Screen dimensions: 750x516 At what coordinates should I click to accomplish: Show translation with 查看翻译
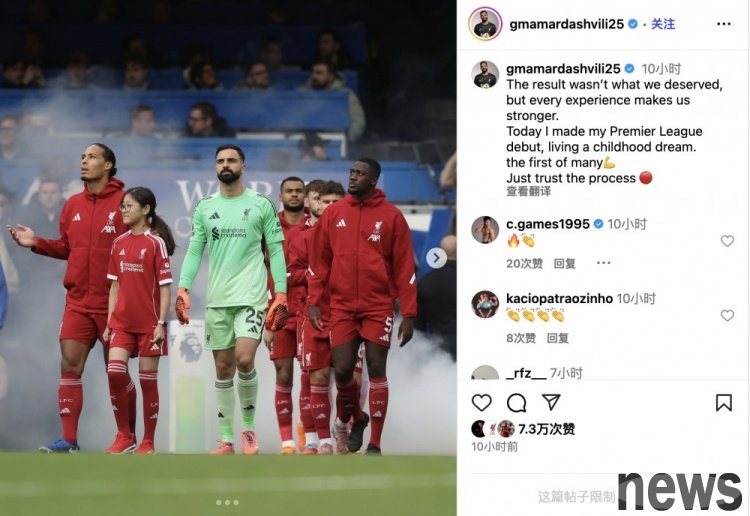pos(528,191)
